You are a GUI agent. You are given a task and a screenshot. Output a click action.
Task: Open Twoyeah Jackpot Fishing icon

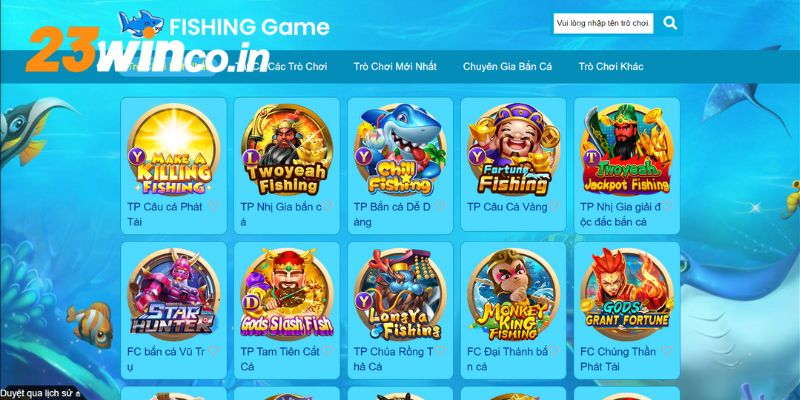(x=627, y=149)
